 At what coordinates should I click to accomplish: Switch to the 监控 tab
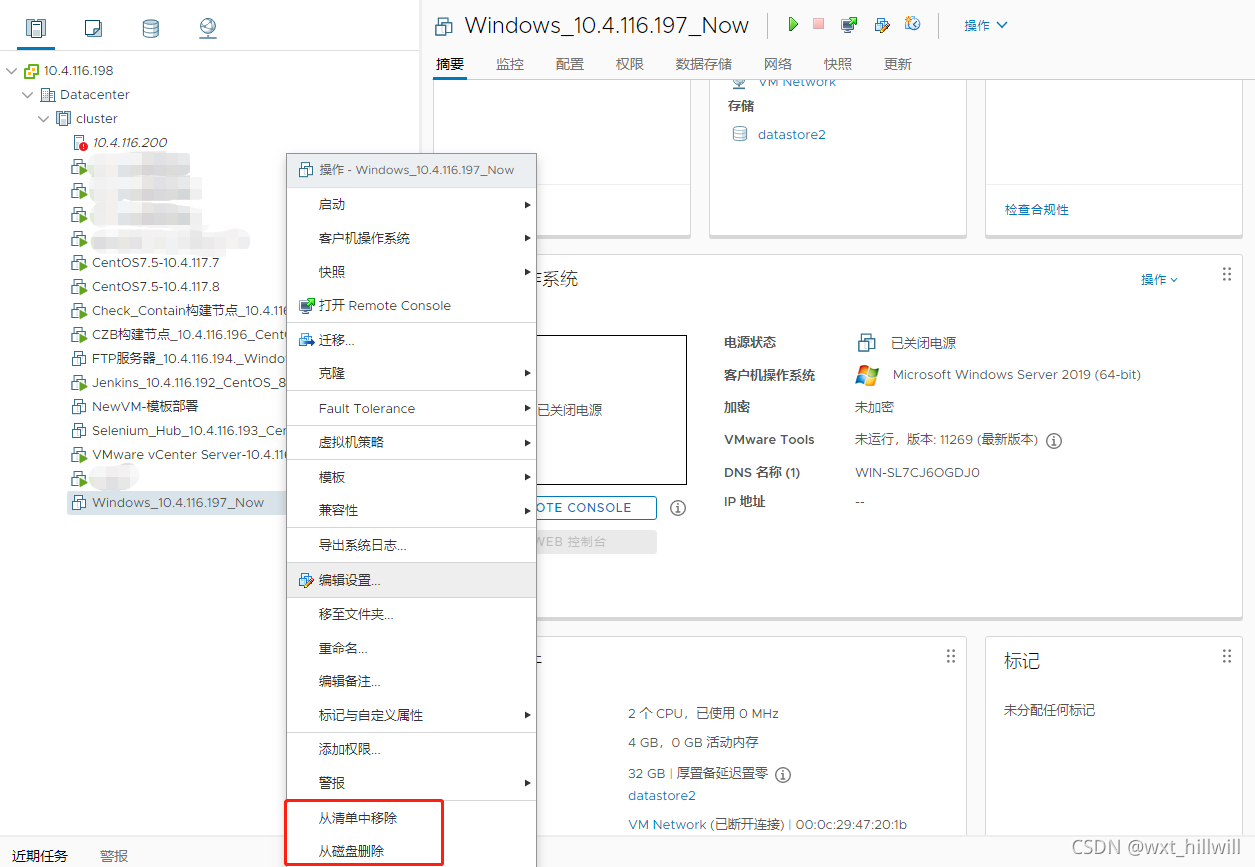(x=510, y=64)
